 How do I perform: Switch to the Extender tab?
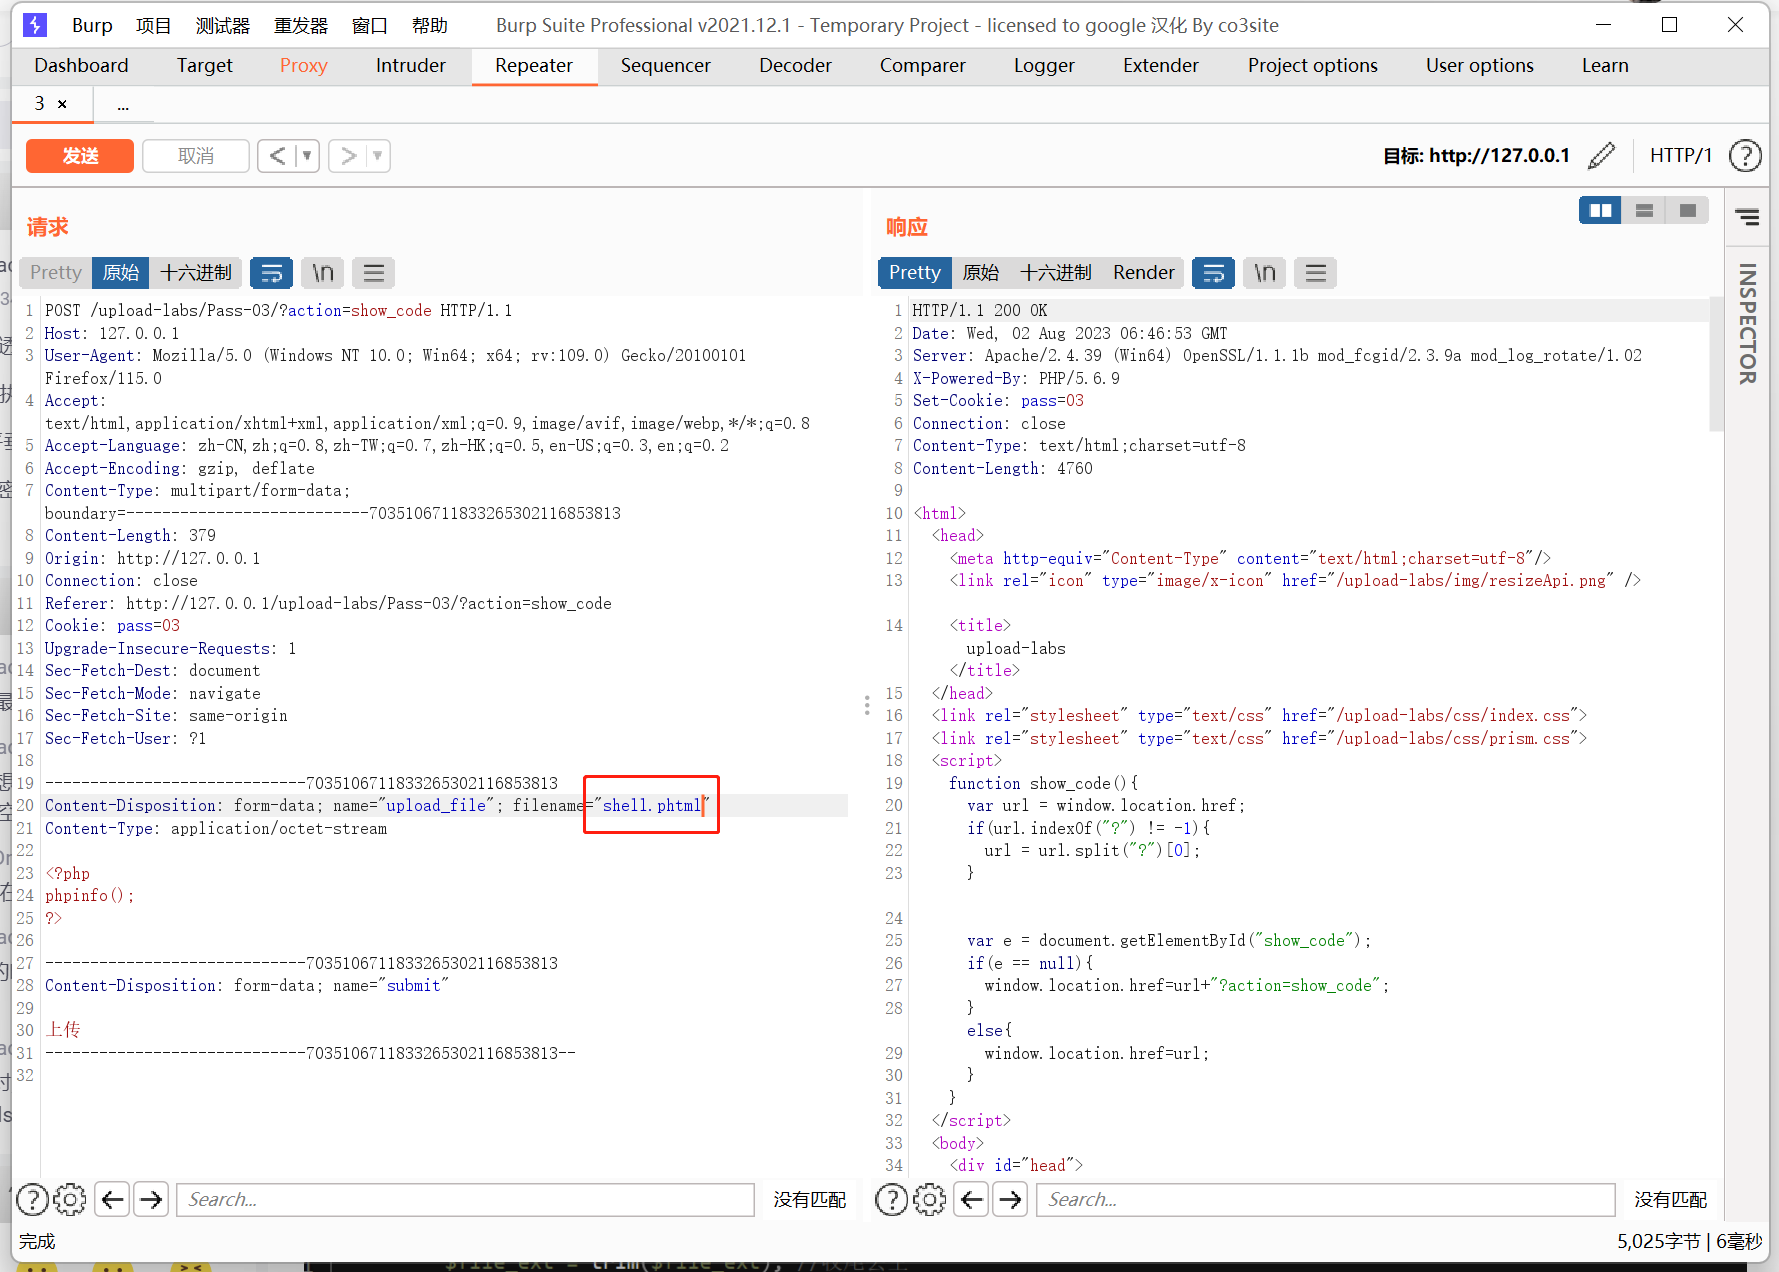[x=1160, y=65]
